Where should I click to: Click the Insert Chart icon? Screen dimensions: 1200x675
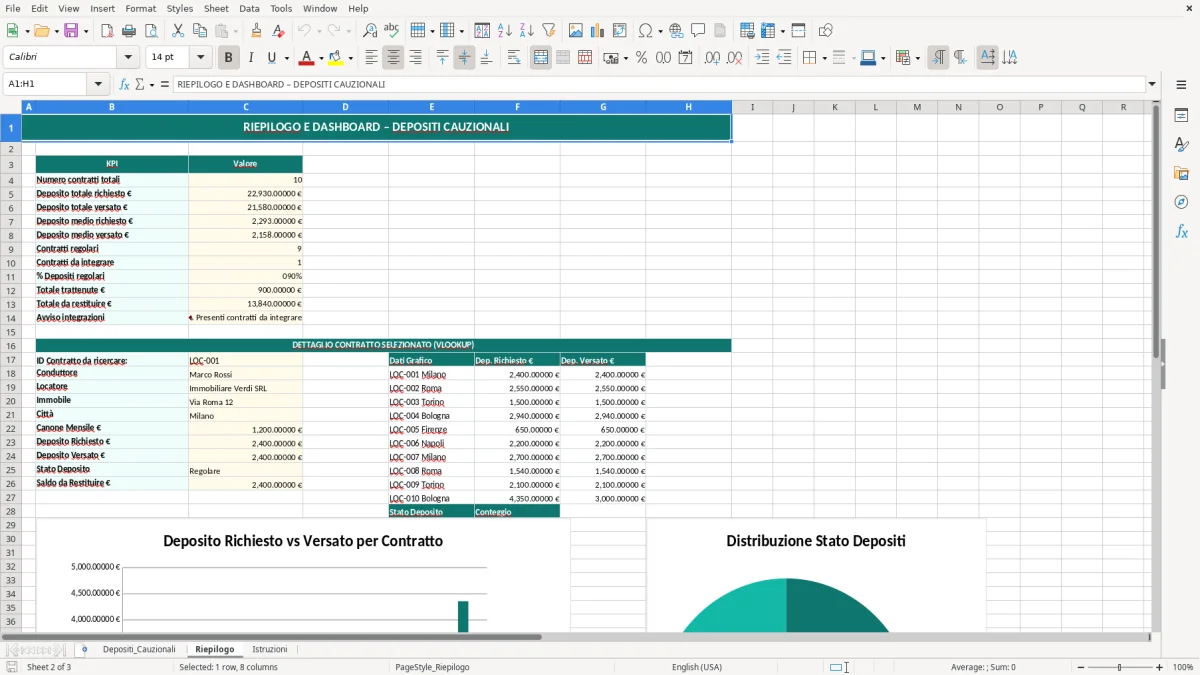click(x=598, y=31)
